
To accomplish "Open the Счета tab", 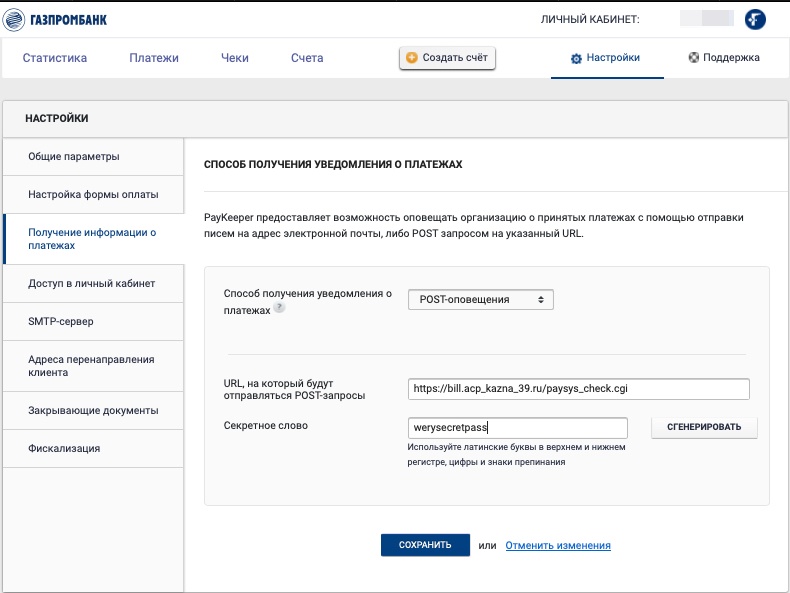I will (x=307, y=58).
